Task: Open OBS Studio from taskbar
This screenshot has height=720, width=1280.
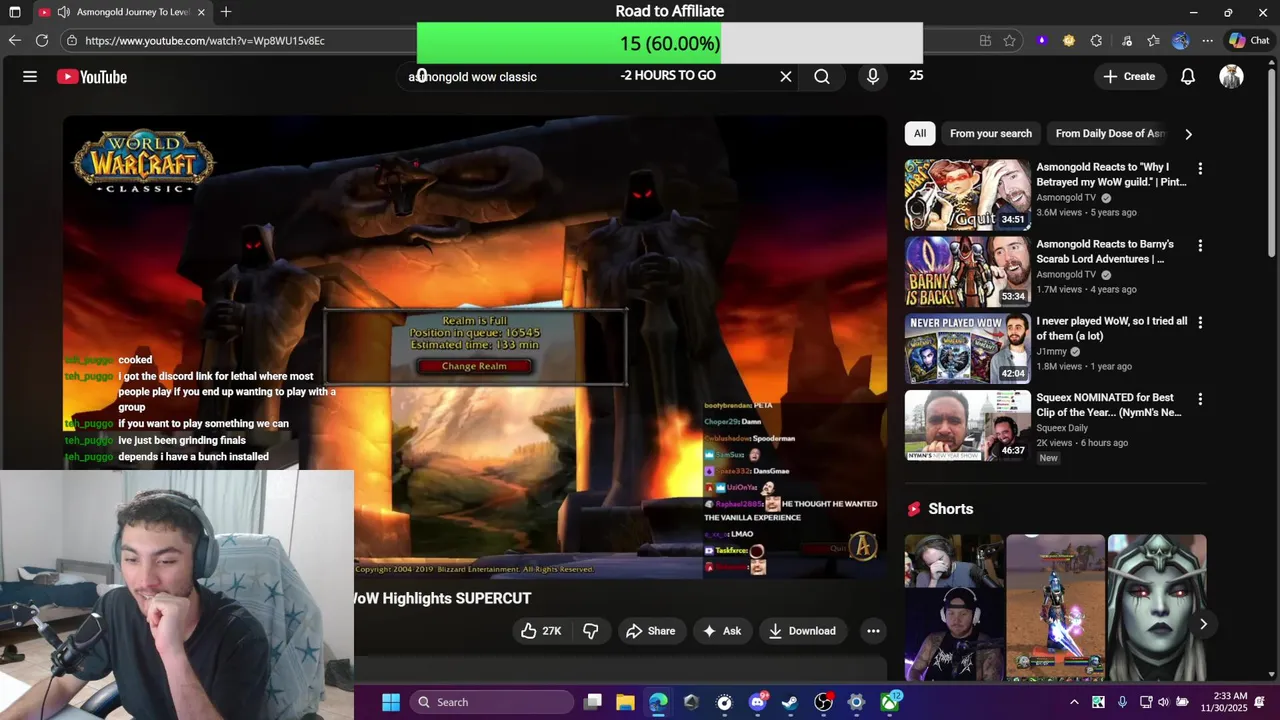Action: [823, 702]
